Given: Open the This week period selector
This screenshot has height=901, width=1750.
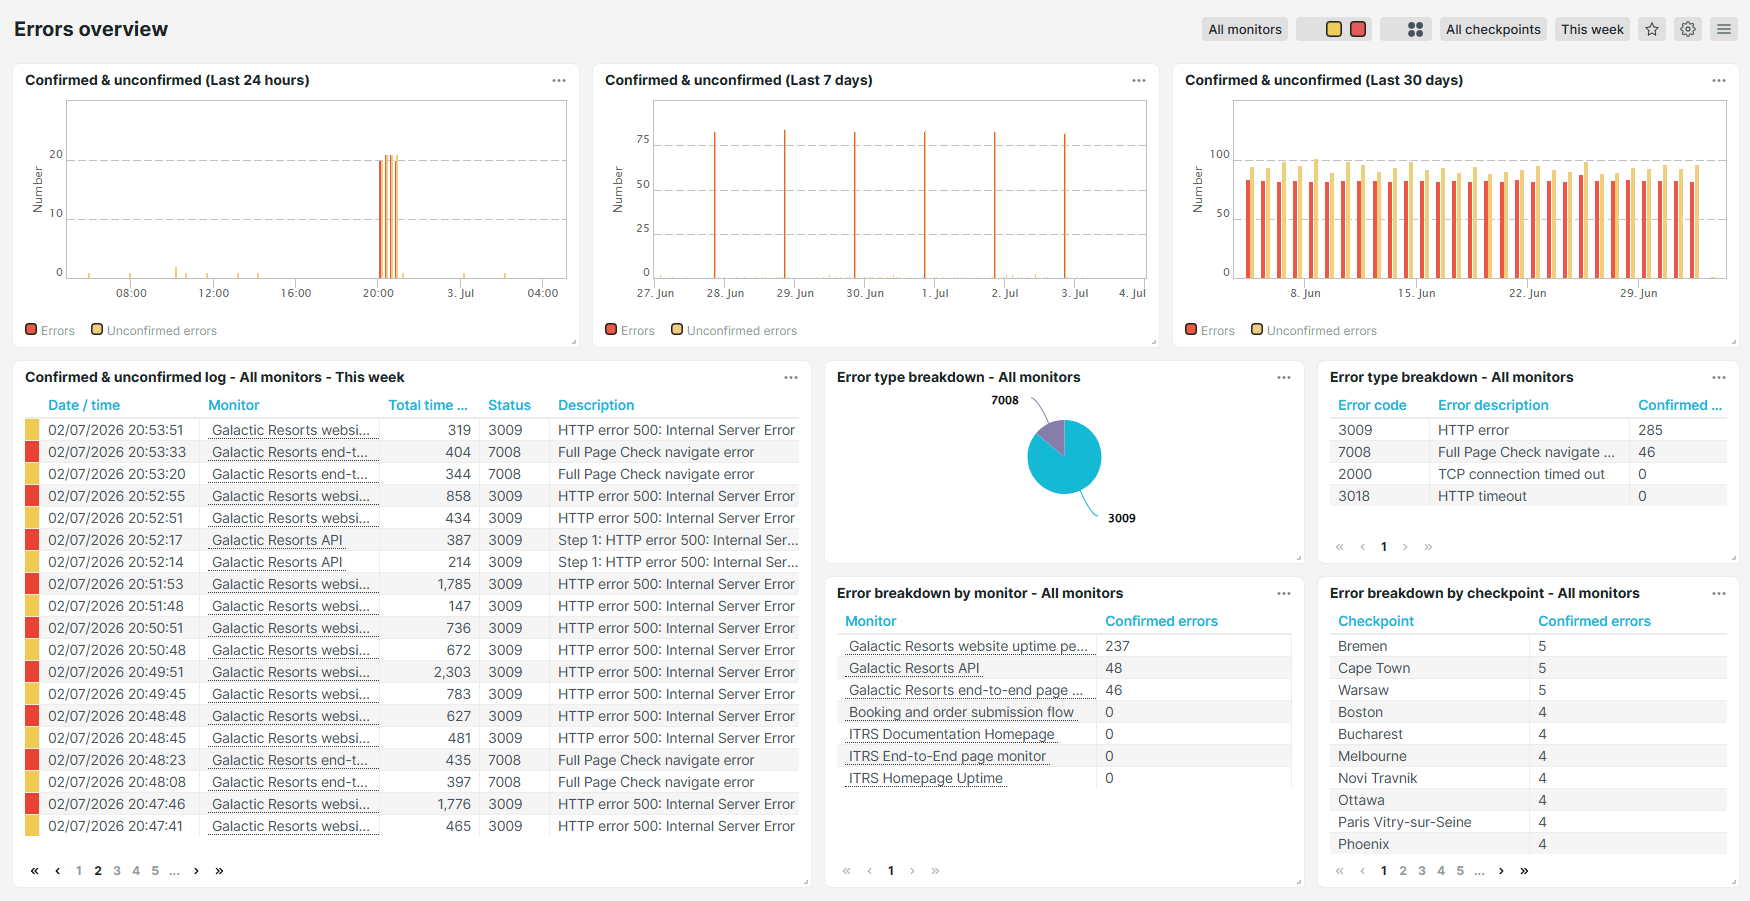Looking at the screenshot, I should click(1592, 29).
